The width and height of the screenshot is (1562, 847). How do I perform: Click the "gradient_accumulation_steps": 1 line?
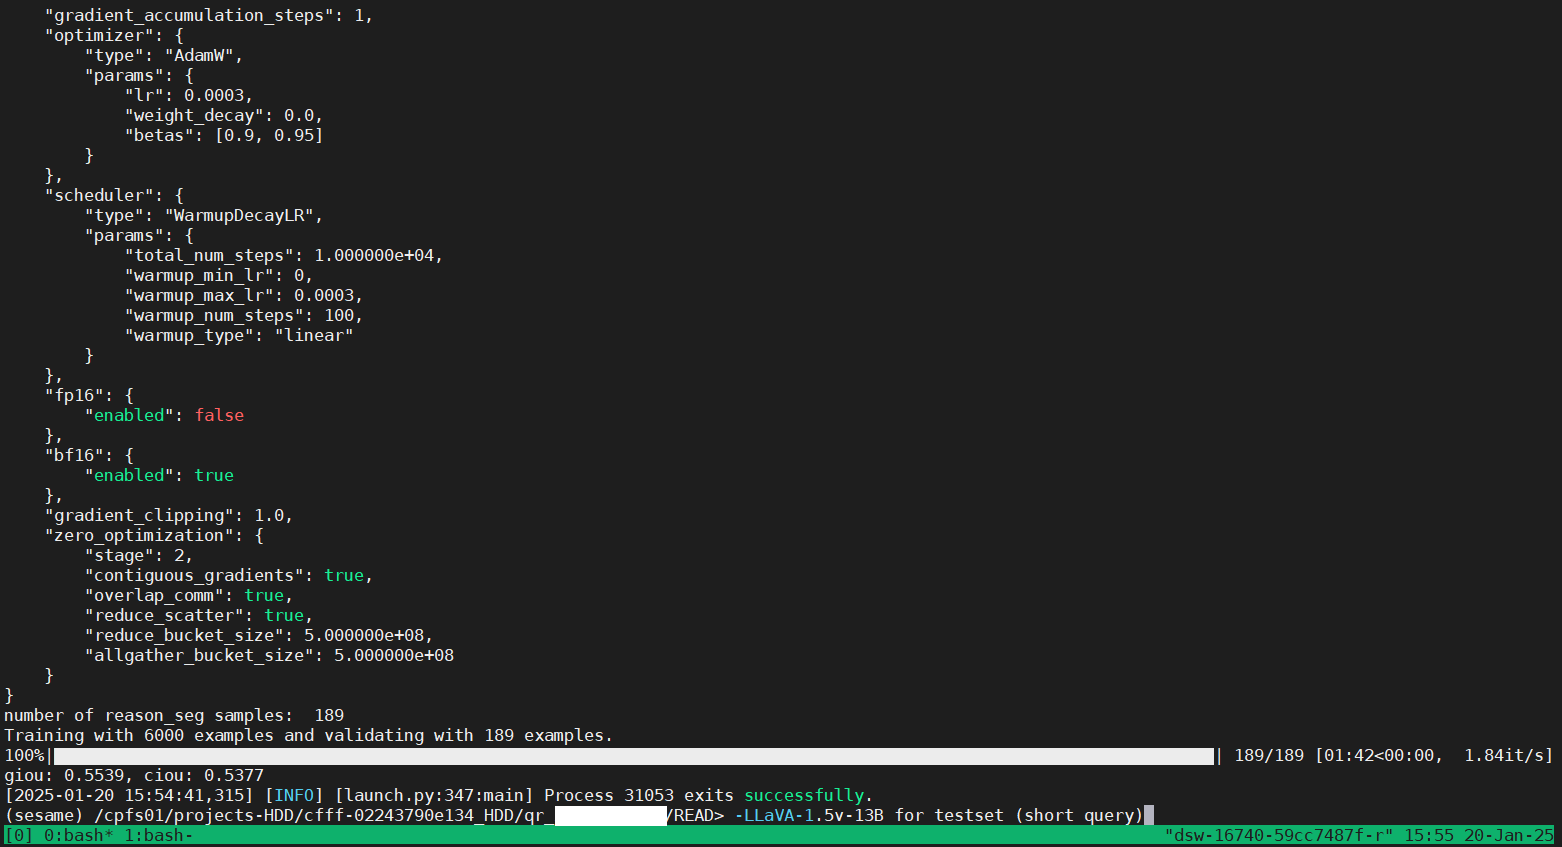click(209, 15)
